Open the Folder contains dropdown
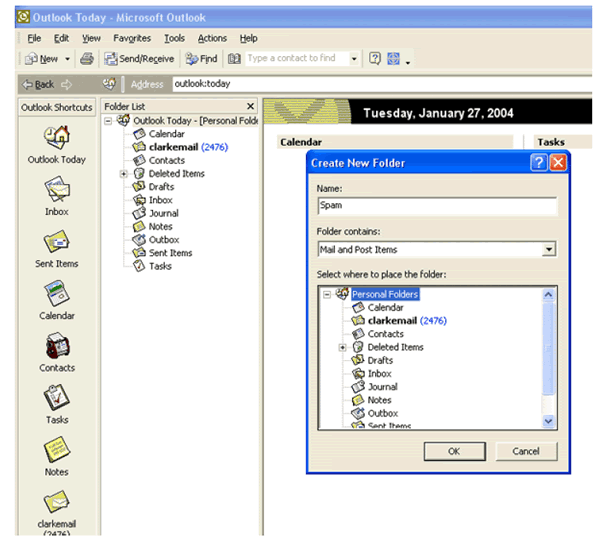The width and height of the screenshot is (600, 548). click(x=549, y=250)
